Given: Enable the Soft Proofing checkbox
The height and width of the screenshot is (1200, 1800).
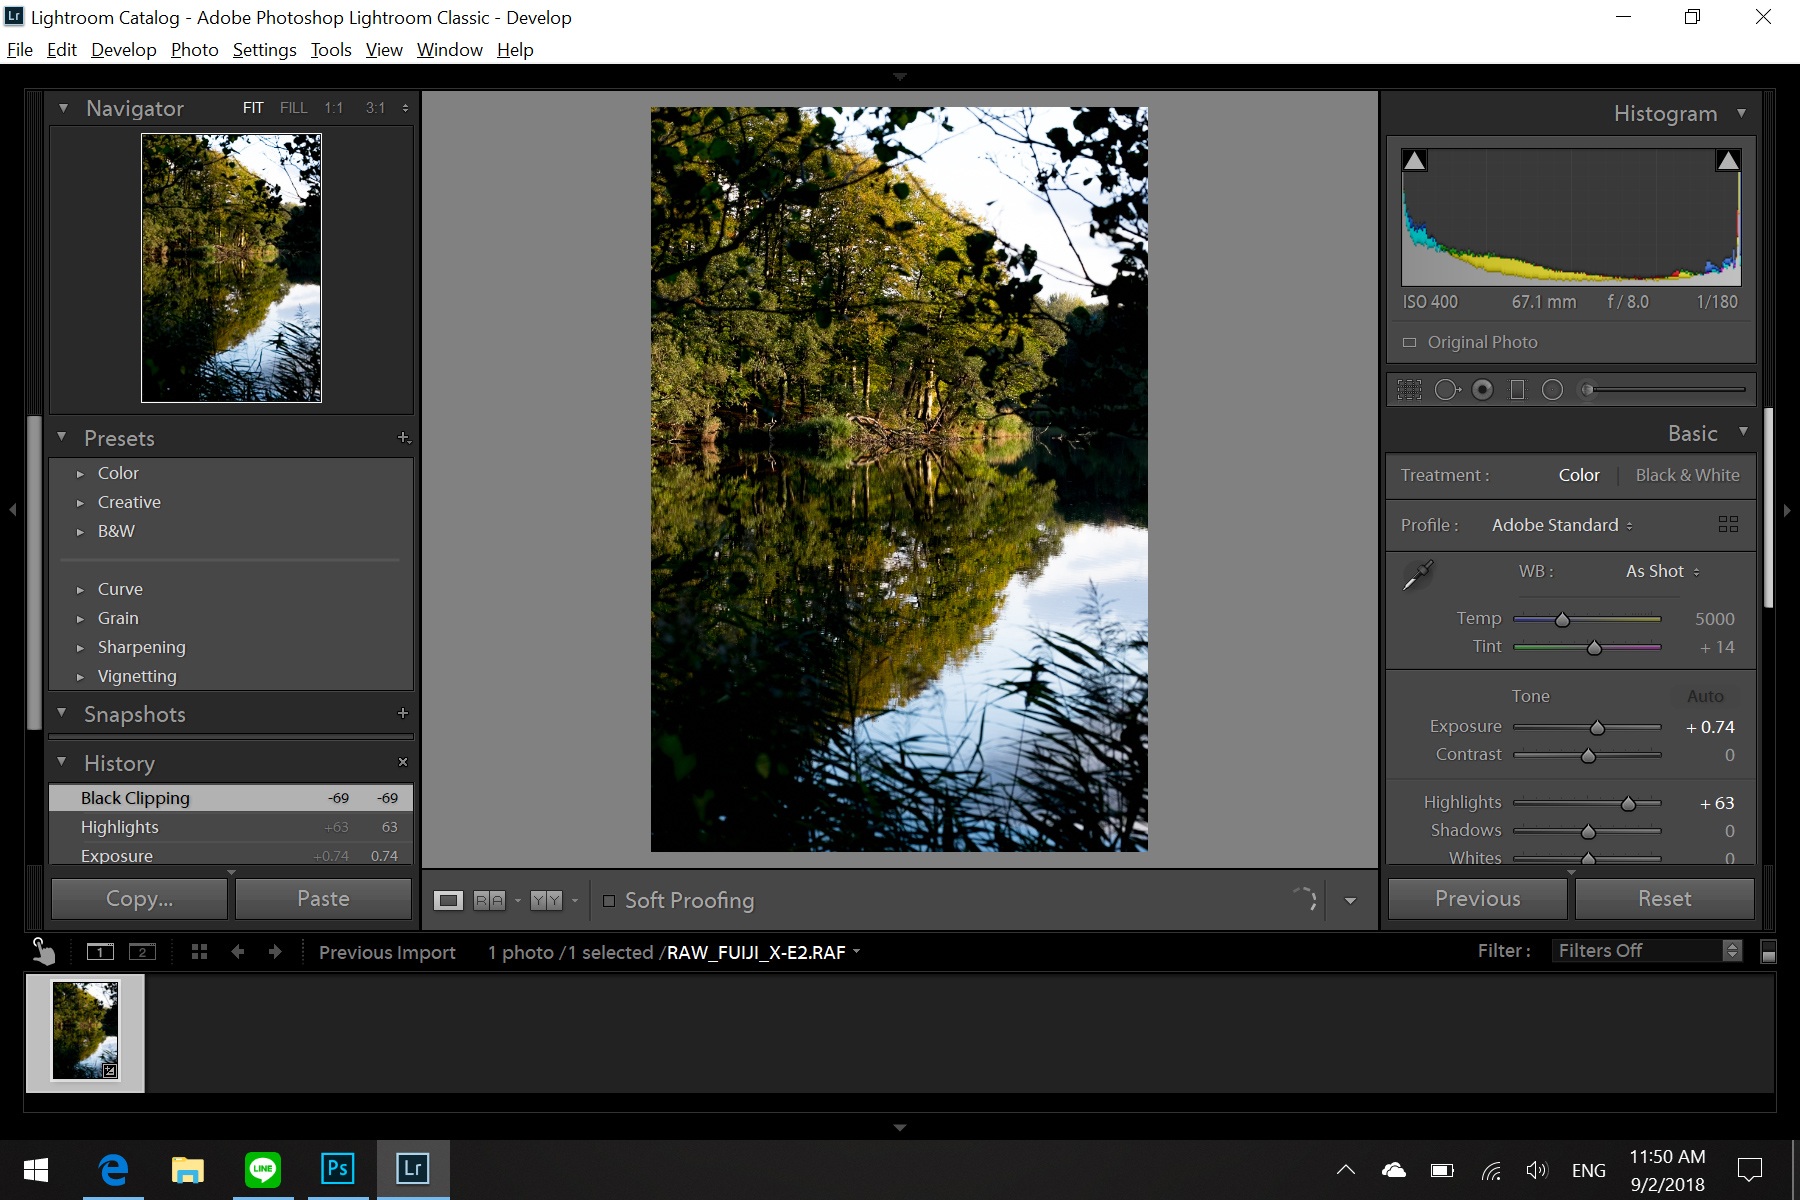Looking at the screenshot, I should (609, 900).
